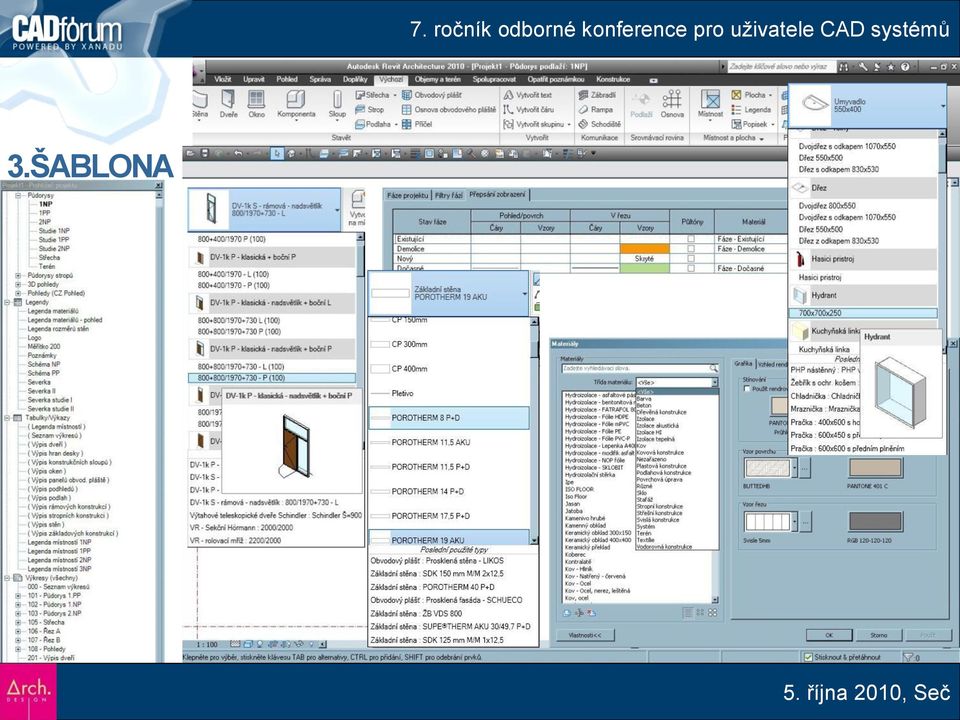Select Izolace akustická in material class list

(x=656, y=426)
